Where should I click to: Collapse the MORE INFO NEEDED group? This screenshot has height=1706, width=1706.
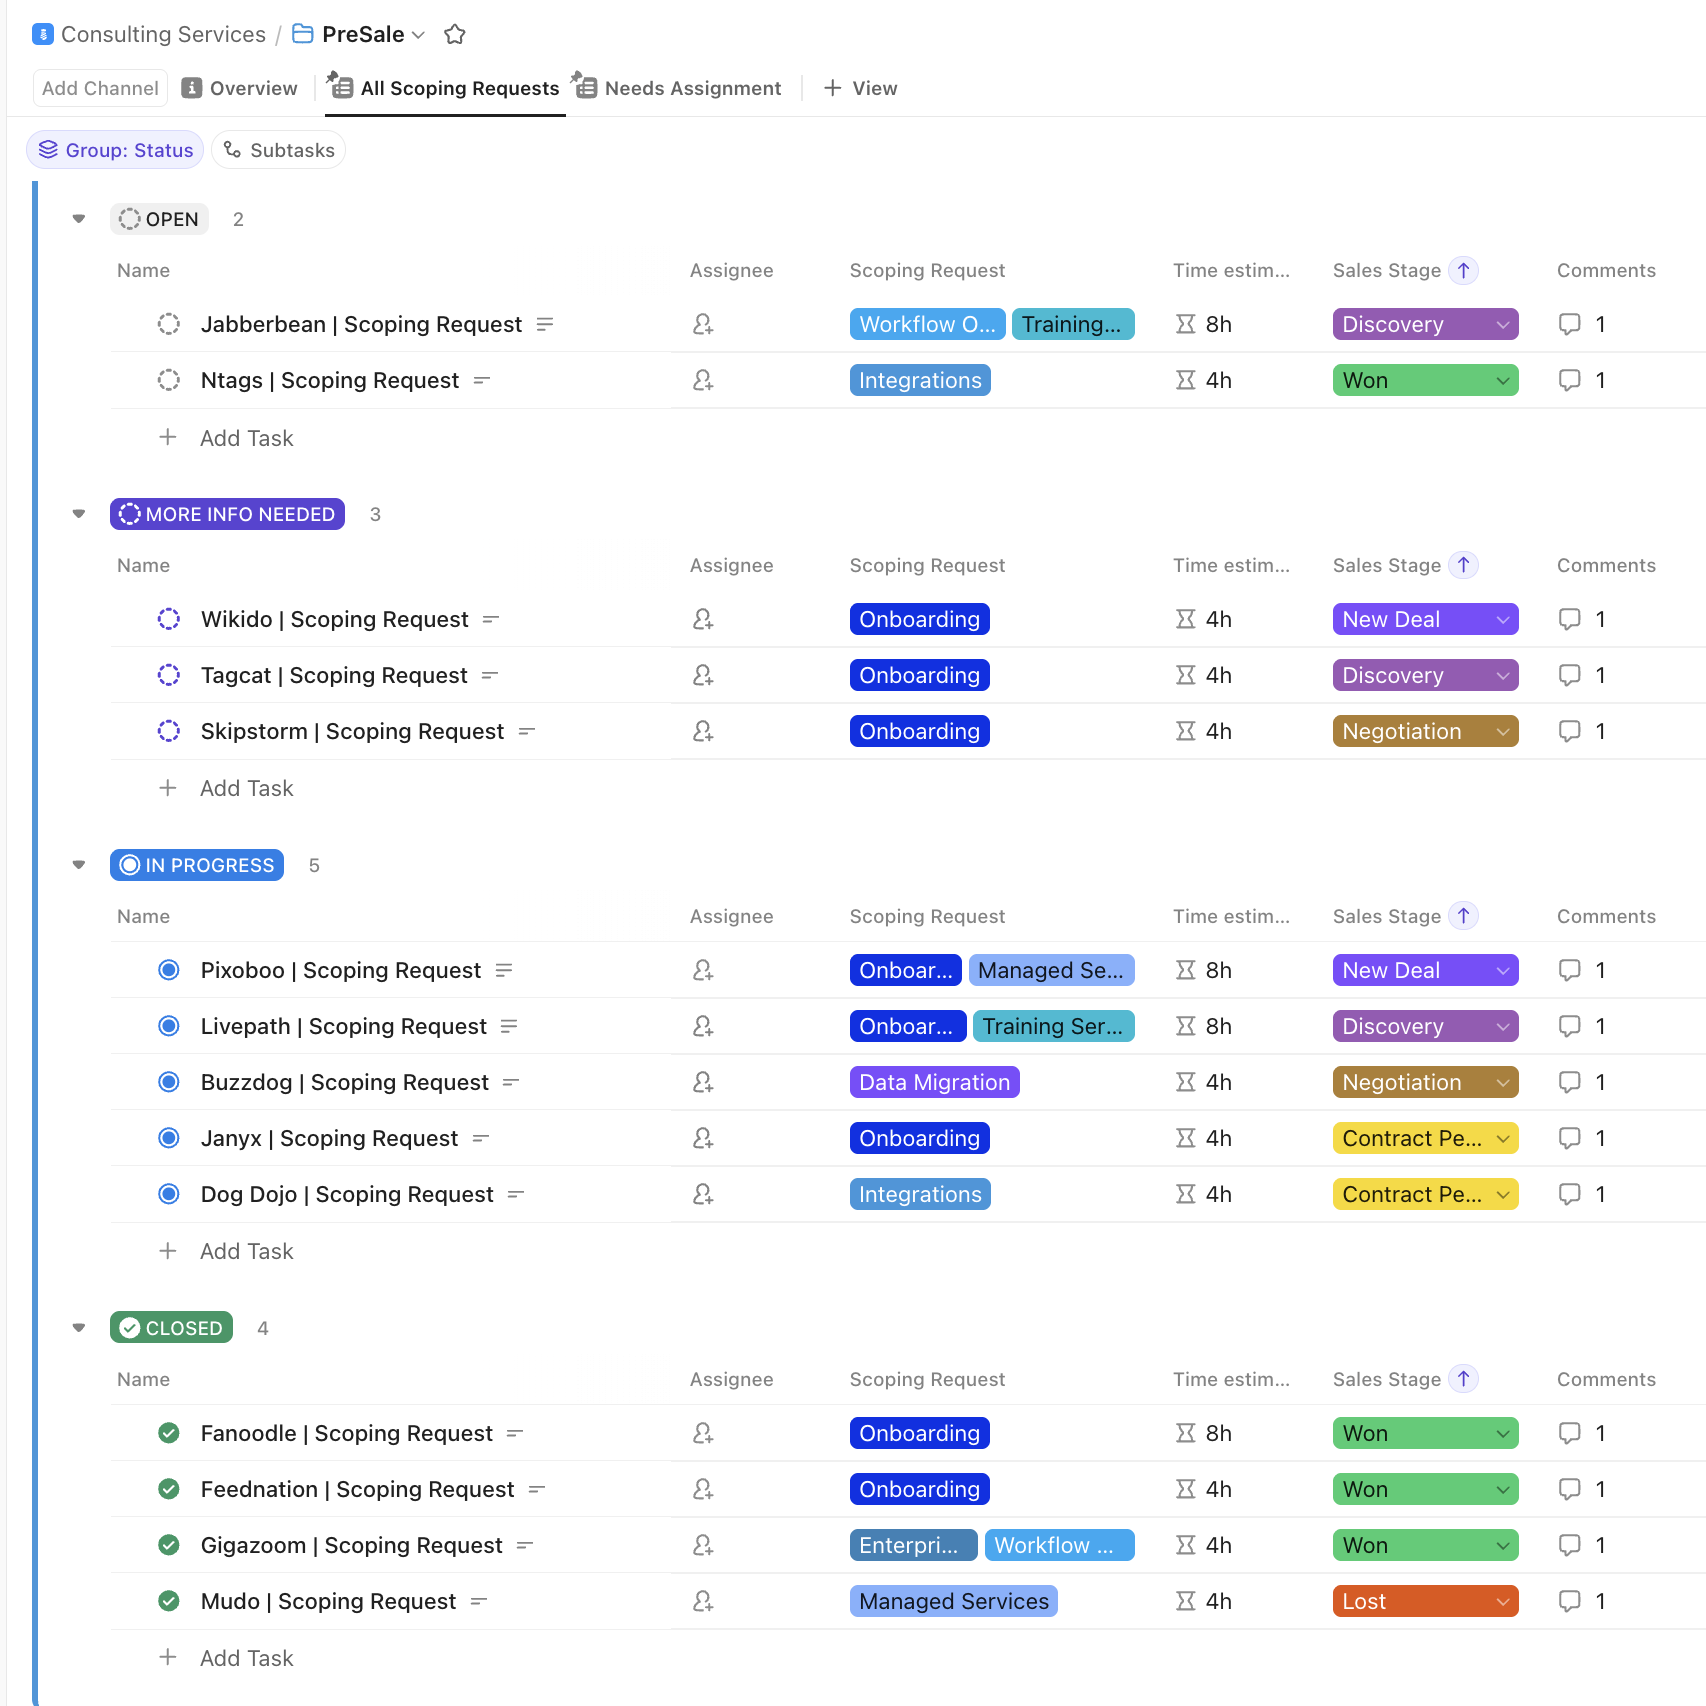pos(79,514)
